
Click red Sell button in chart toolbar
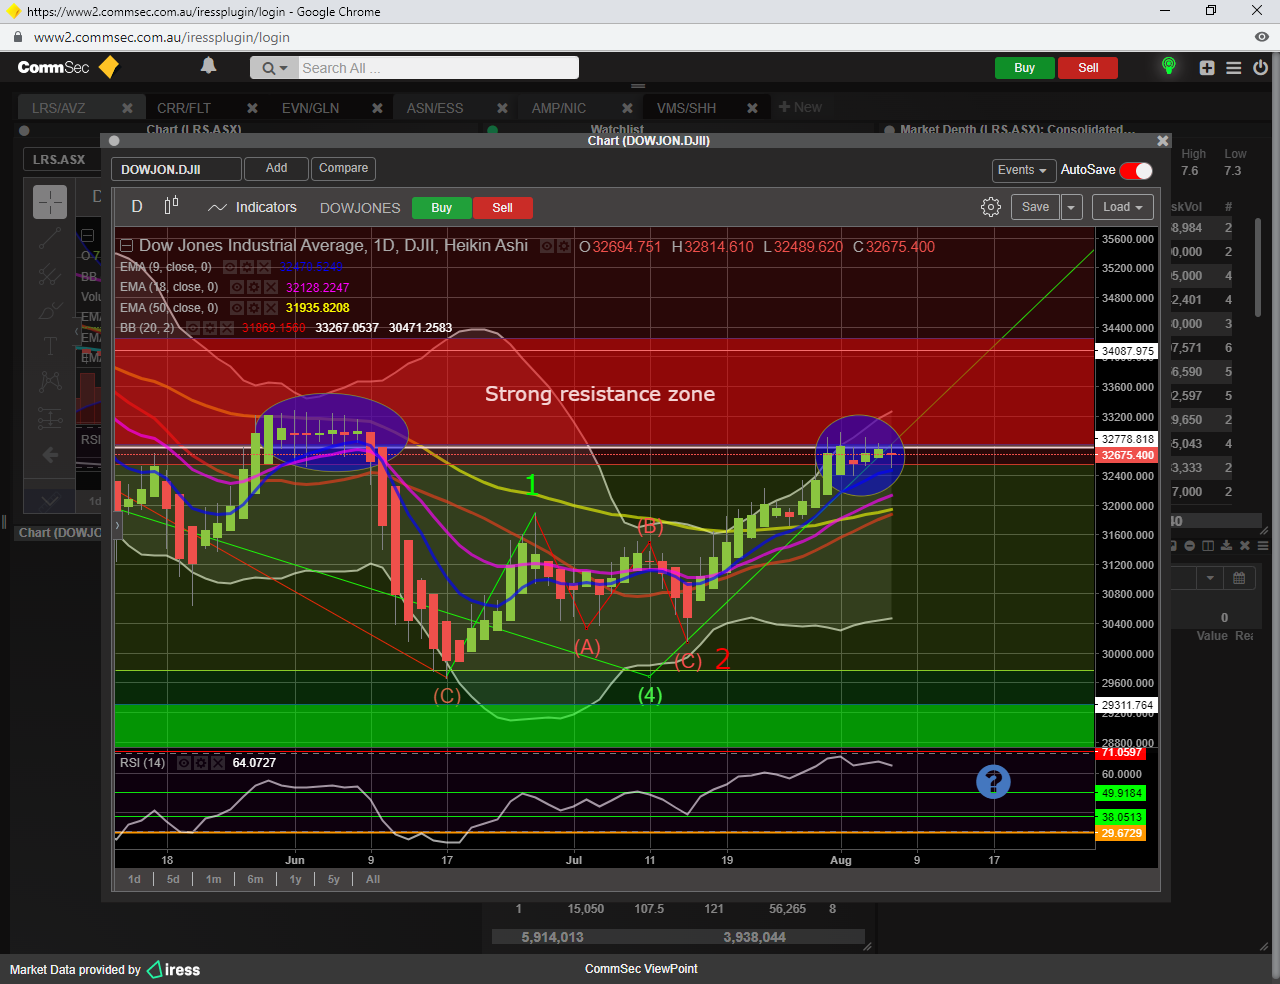(502, 208)
